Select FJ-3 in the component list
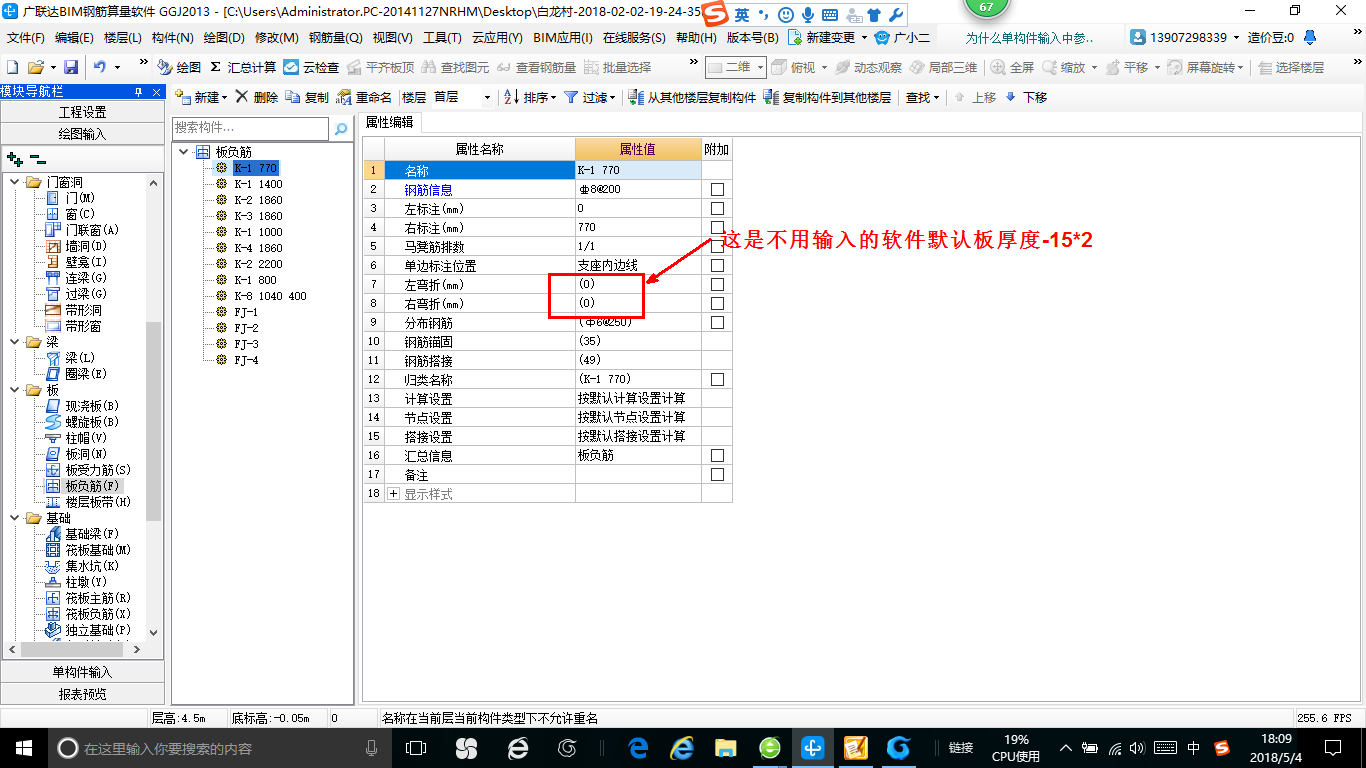This screenshot has width=1366, height=768. point(246,344)
